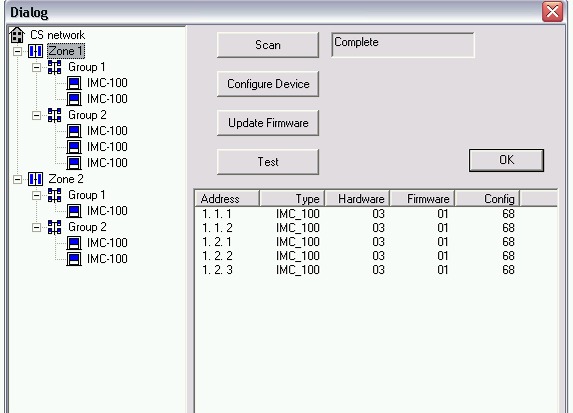This screenshot has width=573, height=413.
Task: Collapse the Zone 1 tree node
Action: pos(17,51)
